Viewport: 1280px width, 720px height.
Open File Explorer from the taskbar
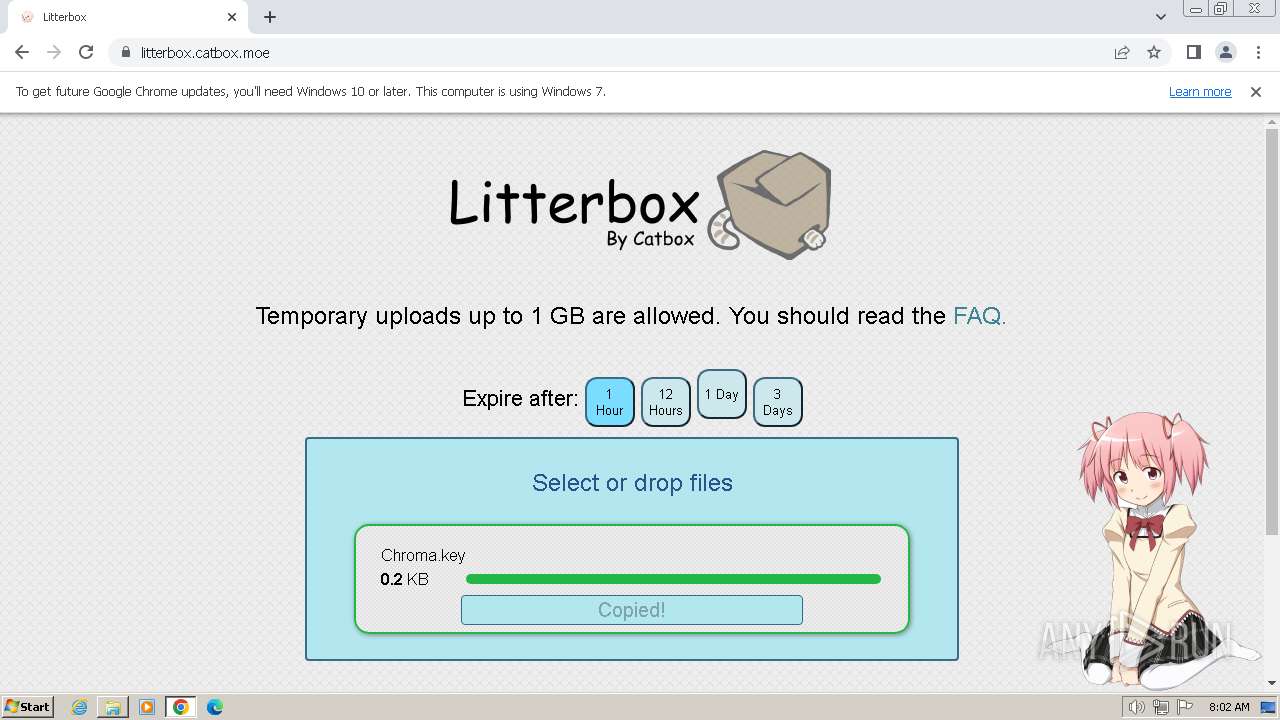113,707
